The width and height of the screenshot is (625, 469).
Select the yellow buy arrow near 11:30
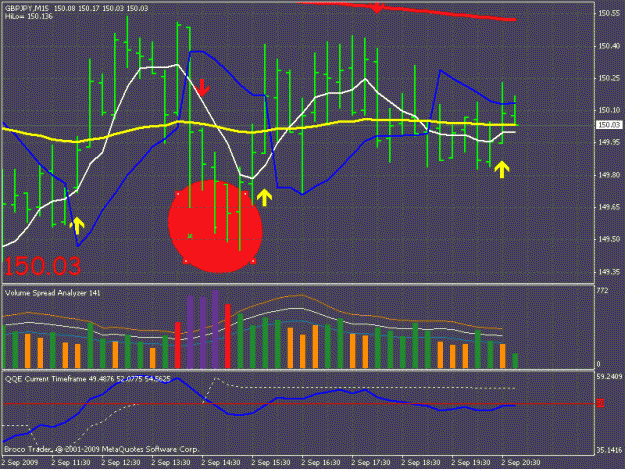coord(77,226)
